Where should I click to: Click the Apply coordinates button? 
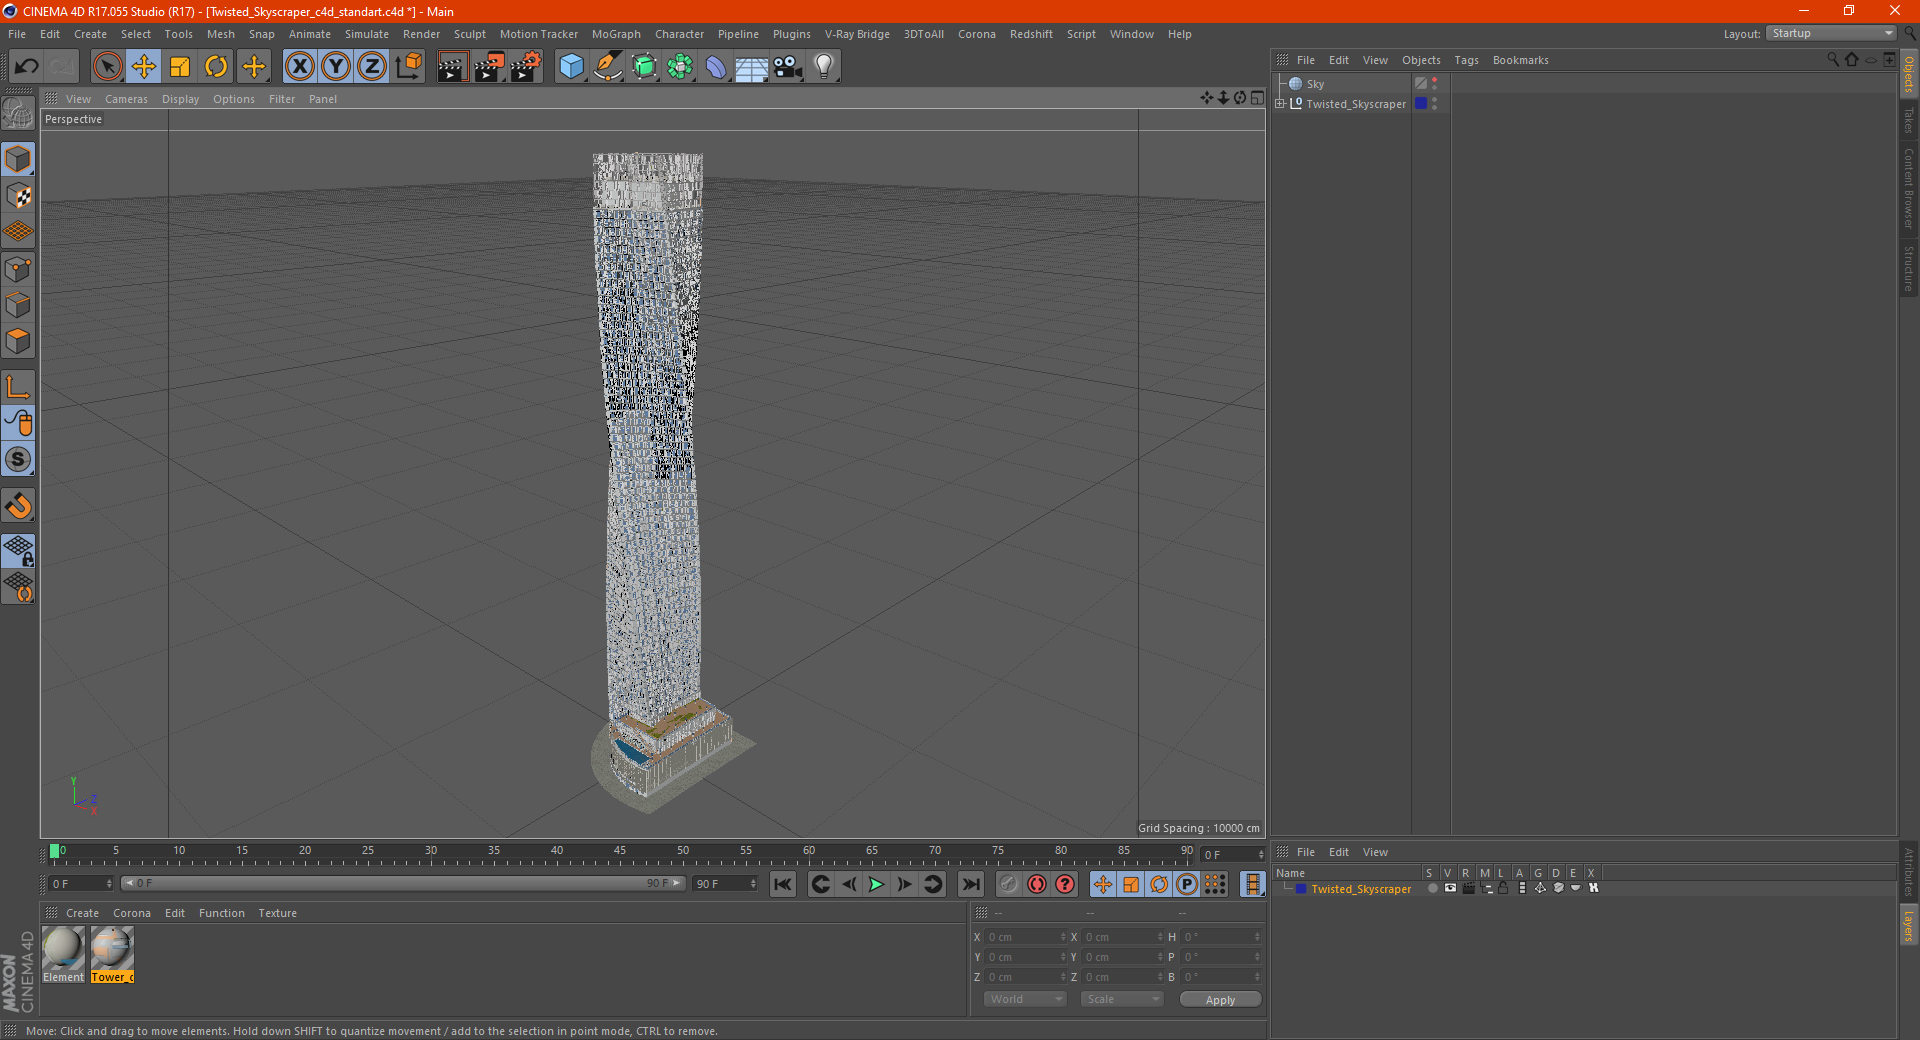pos(1220,1000)
